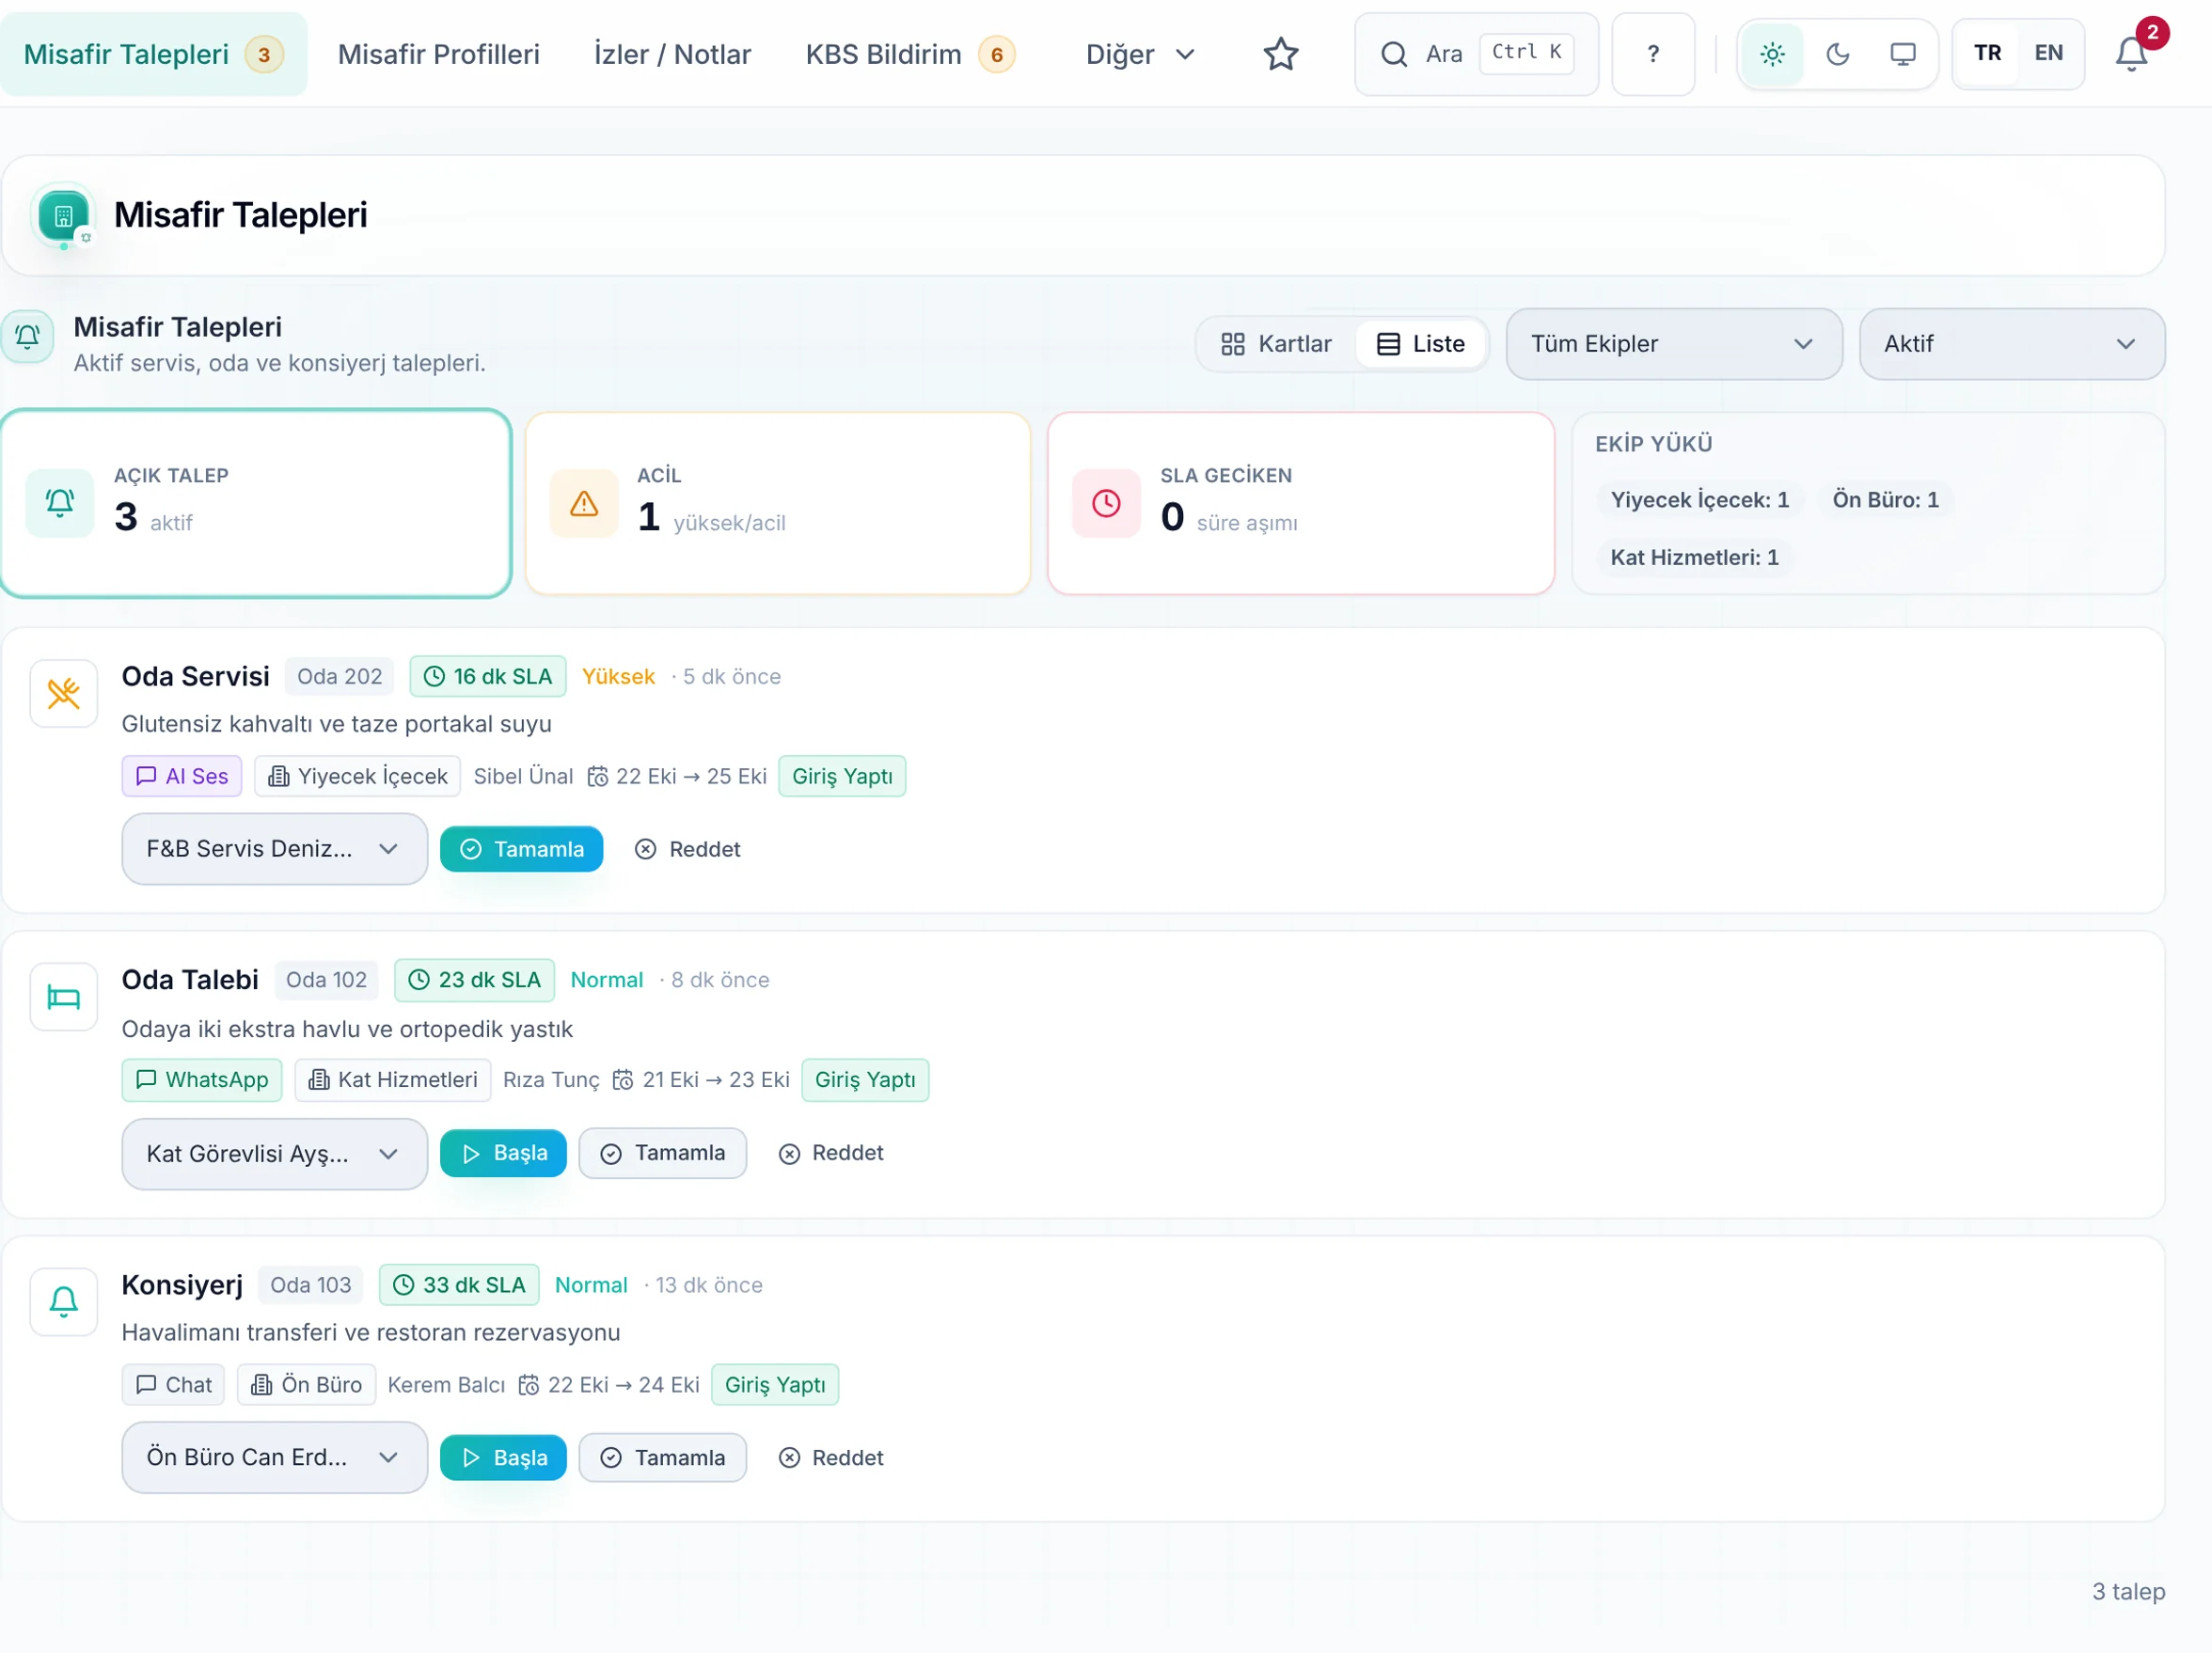Viewport: 2212px width, 1653px height.
Task: Set language to EN
Action: click(2048, 53)
